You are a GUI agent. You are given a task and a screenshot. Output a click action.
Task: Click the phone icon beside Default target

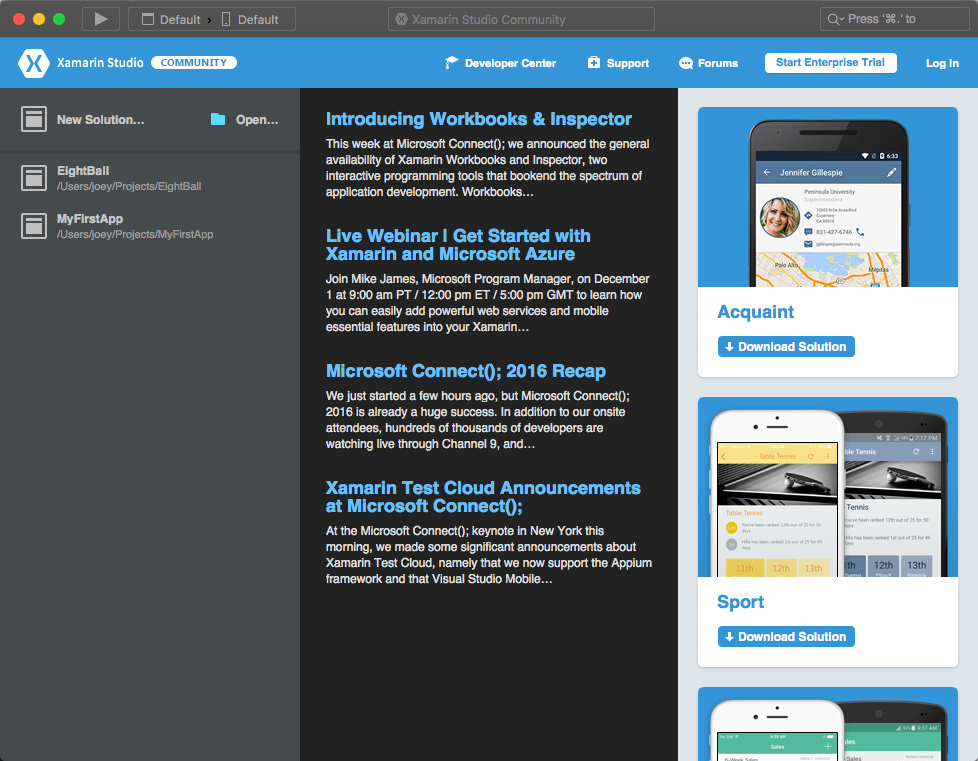click(226, 19)
